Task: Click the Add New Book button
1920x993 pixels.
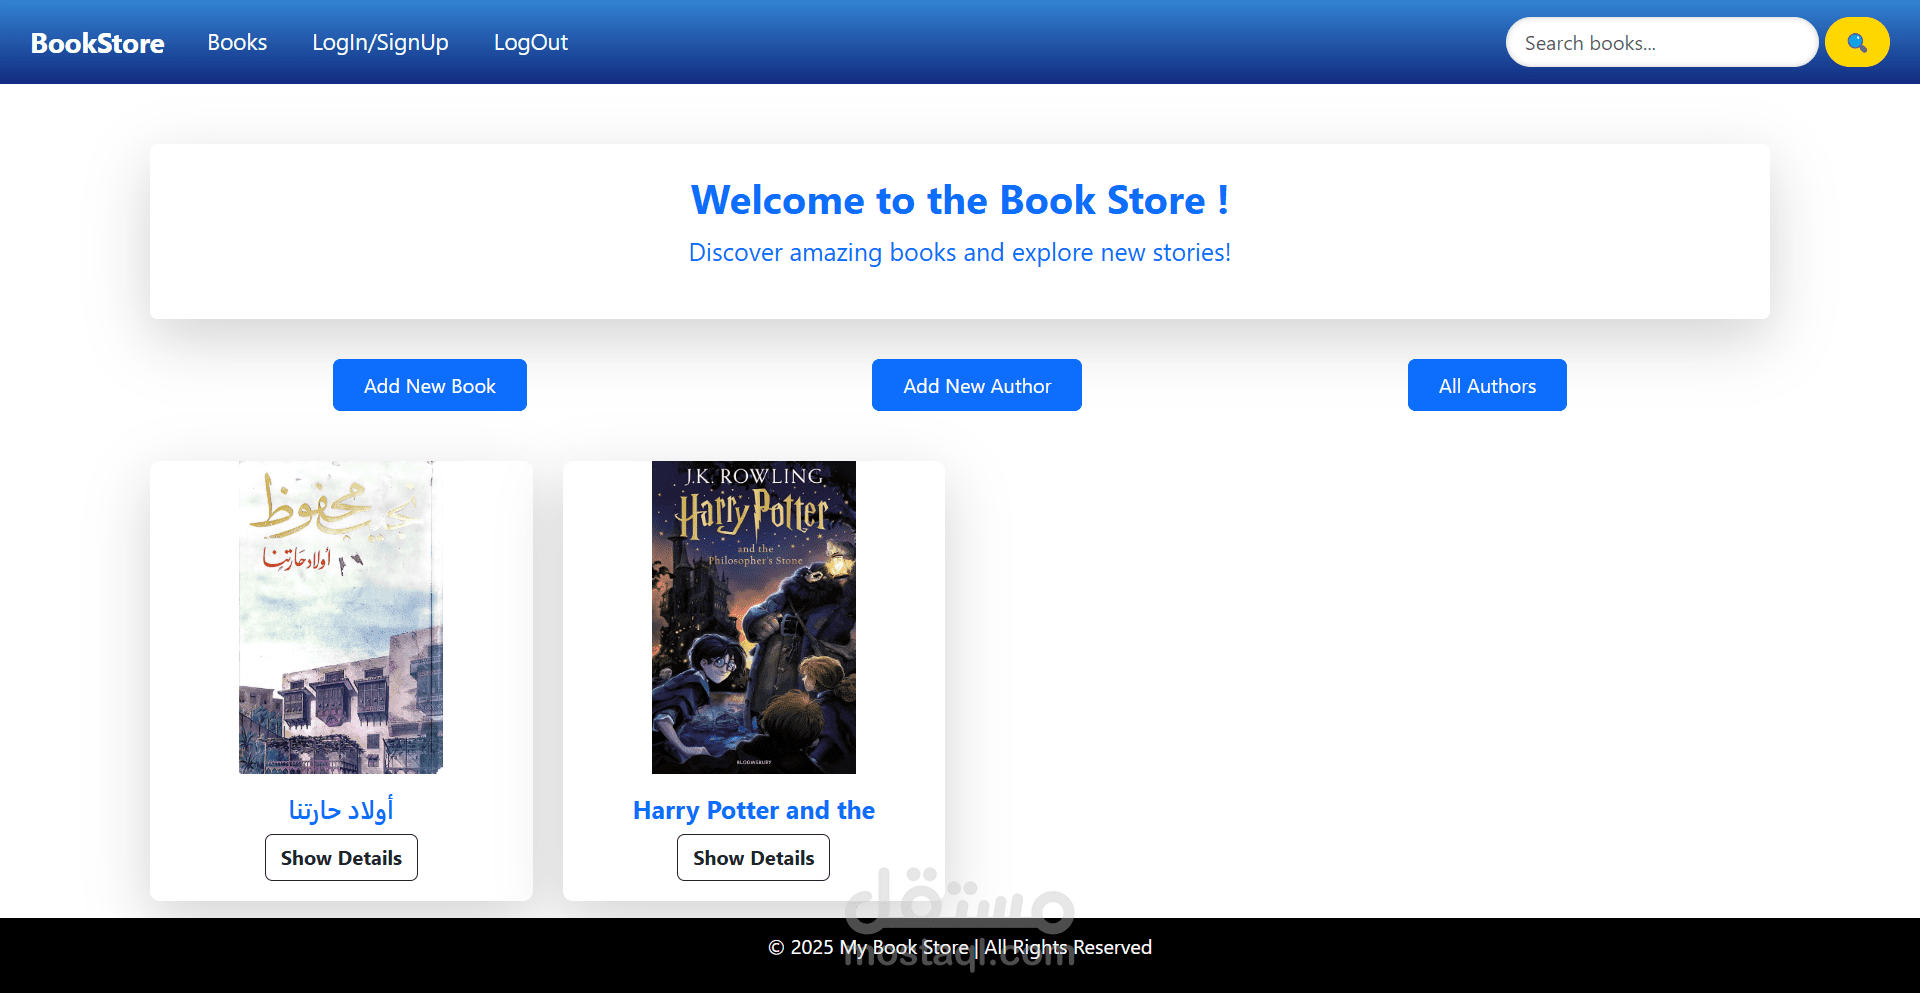Action: (429, 385)
